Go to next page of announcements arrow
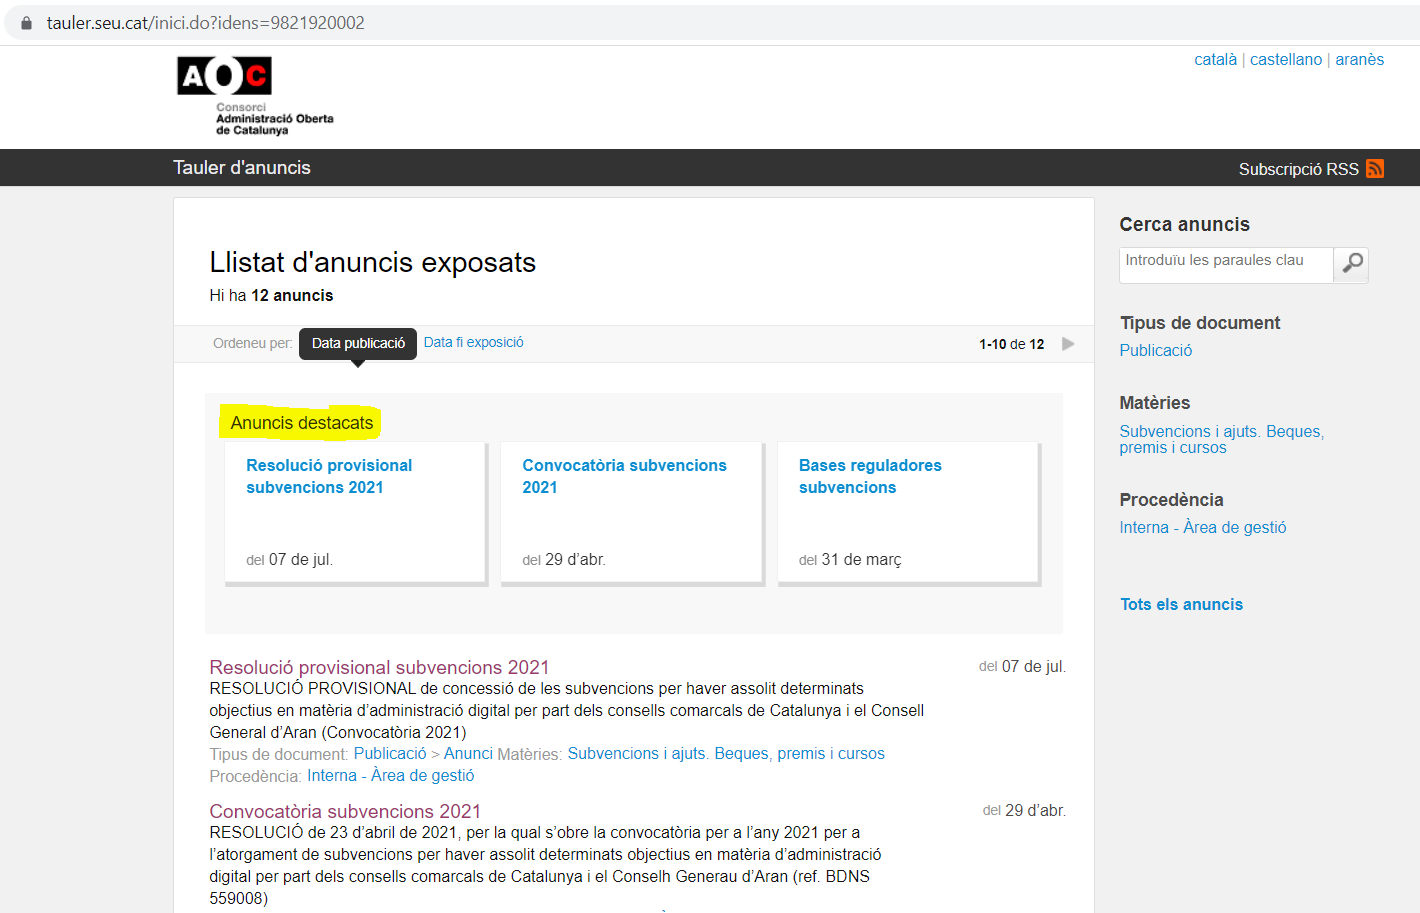This screenshot has width=1420, height=913. (x=1068, y=344)
